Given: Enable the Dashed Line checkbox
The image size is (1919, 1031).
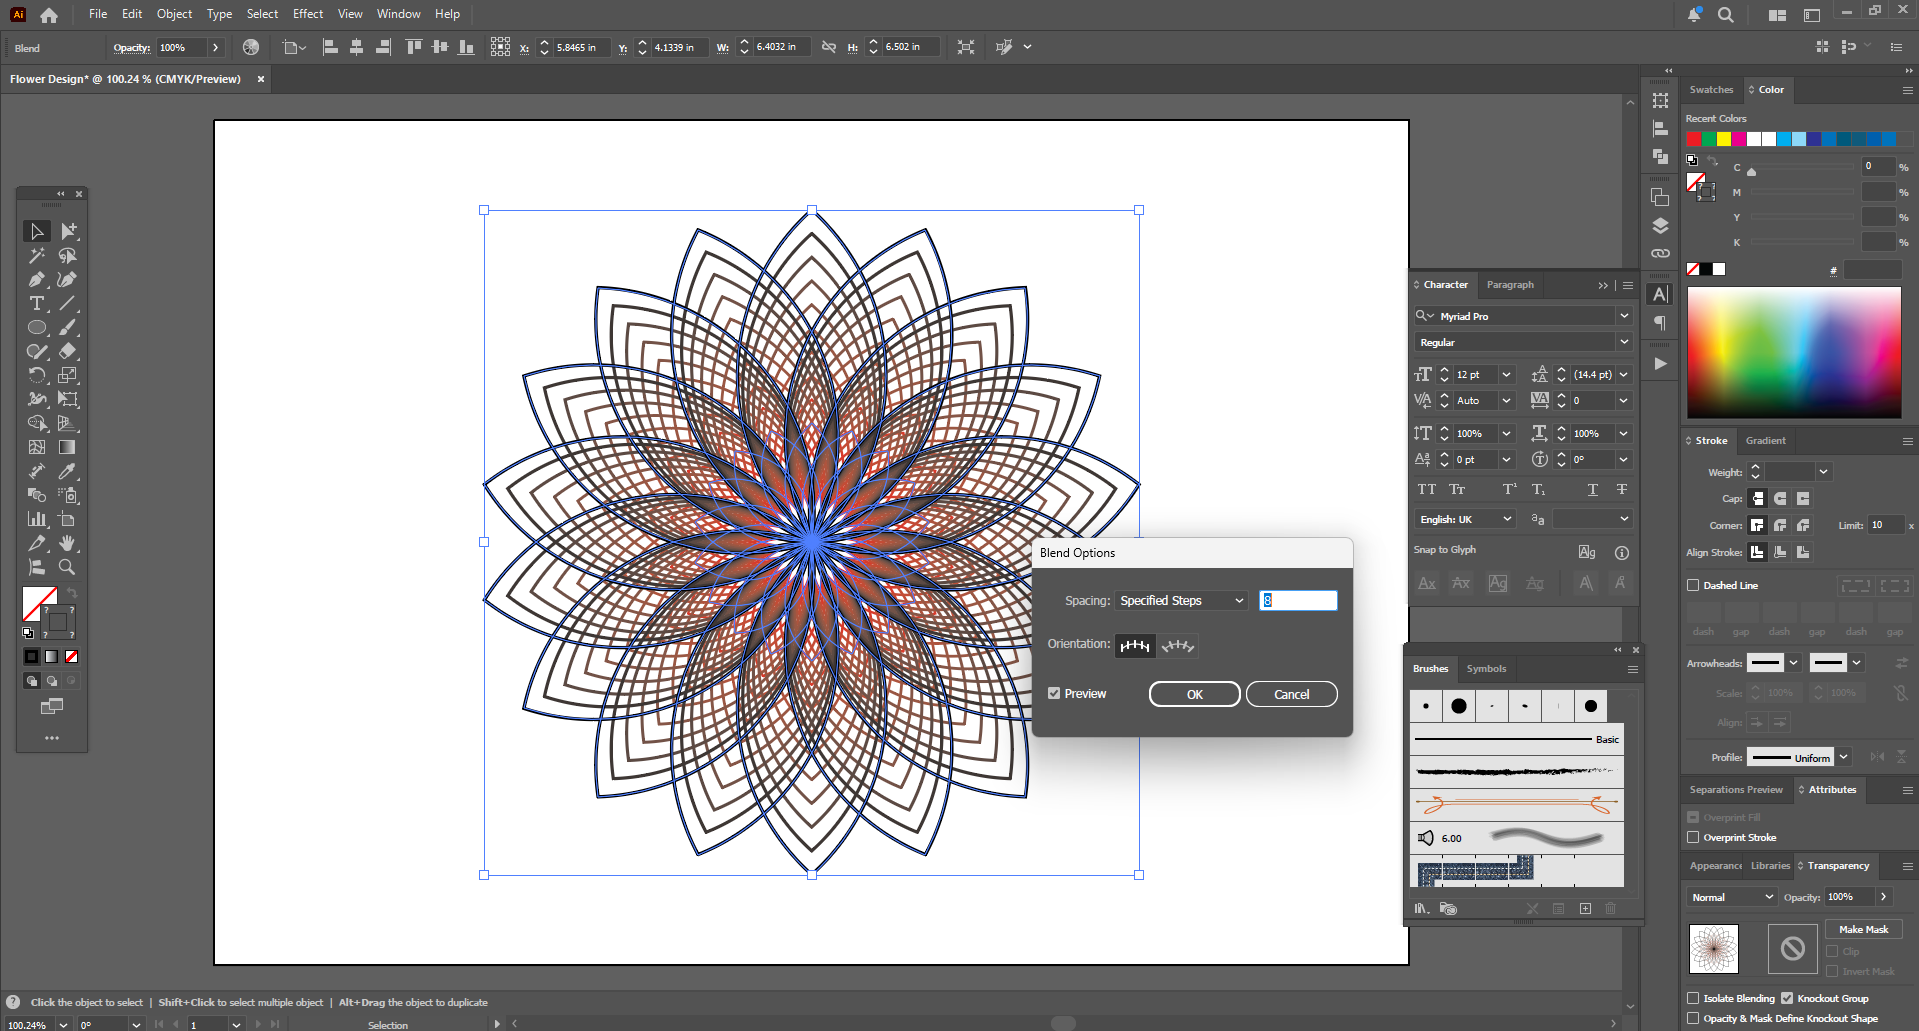Looking at the screenshot, I should pyautogui.click(x=1693, y=586).
